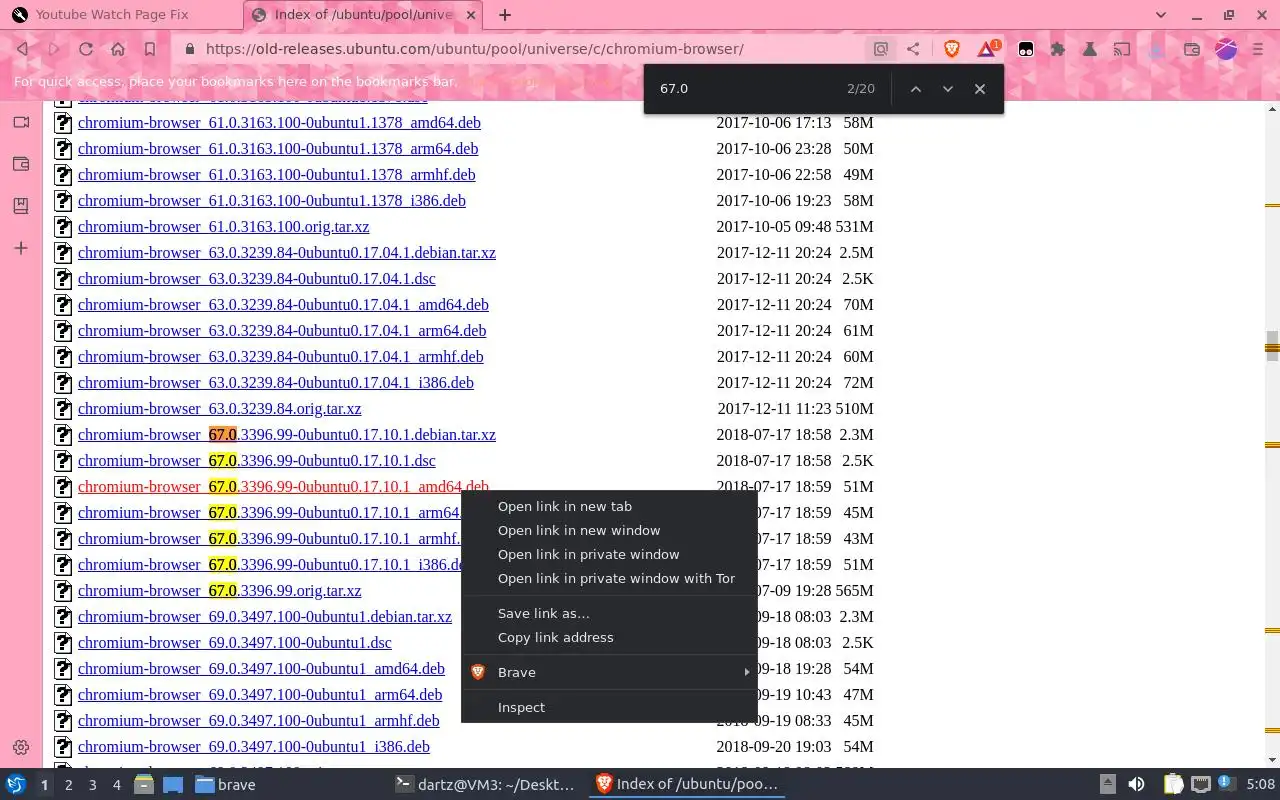
Task: Open the Tampermonkey extension icon
Action: tap(1026, 49)
